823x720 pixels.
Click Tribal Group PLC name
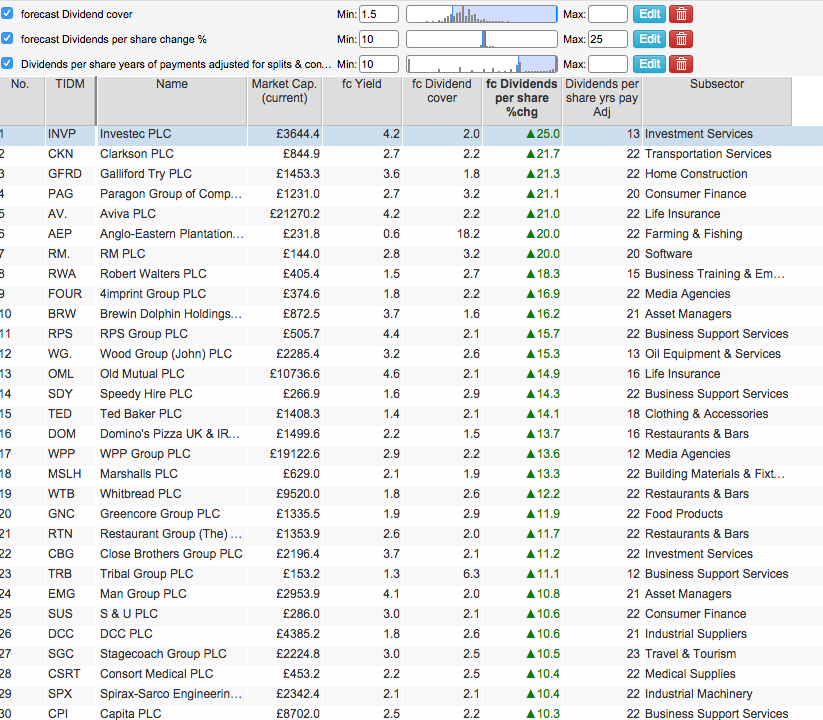(x=146, y=574)
